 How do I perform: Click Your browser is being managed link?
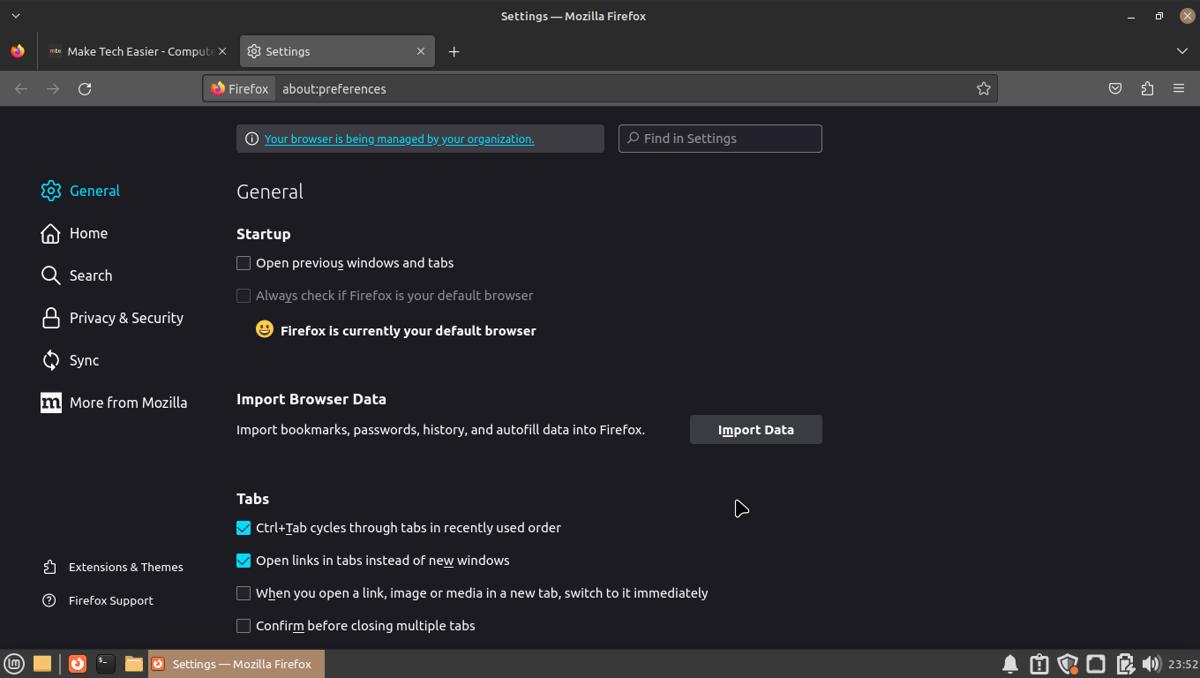tap(398, 138)
